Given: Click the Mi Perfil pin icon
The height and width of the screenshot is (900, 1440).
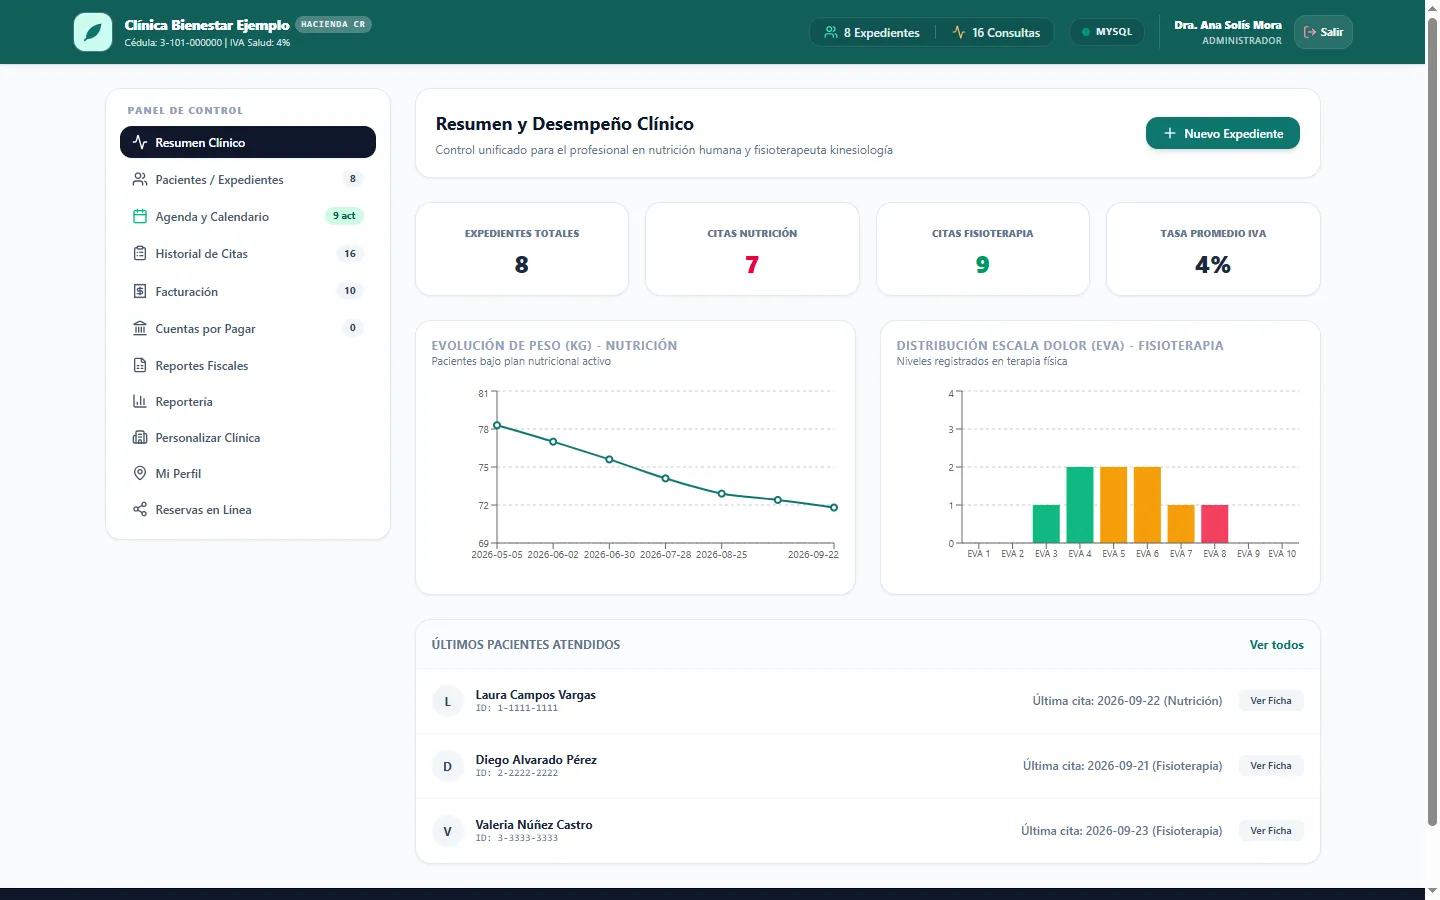Looking at the screenshot, I should pos(140,473).
